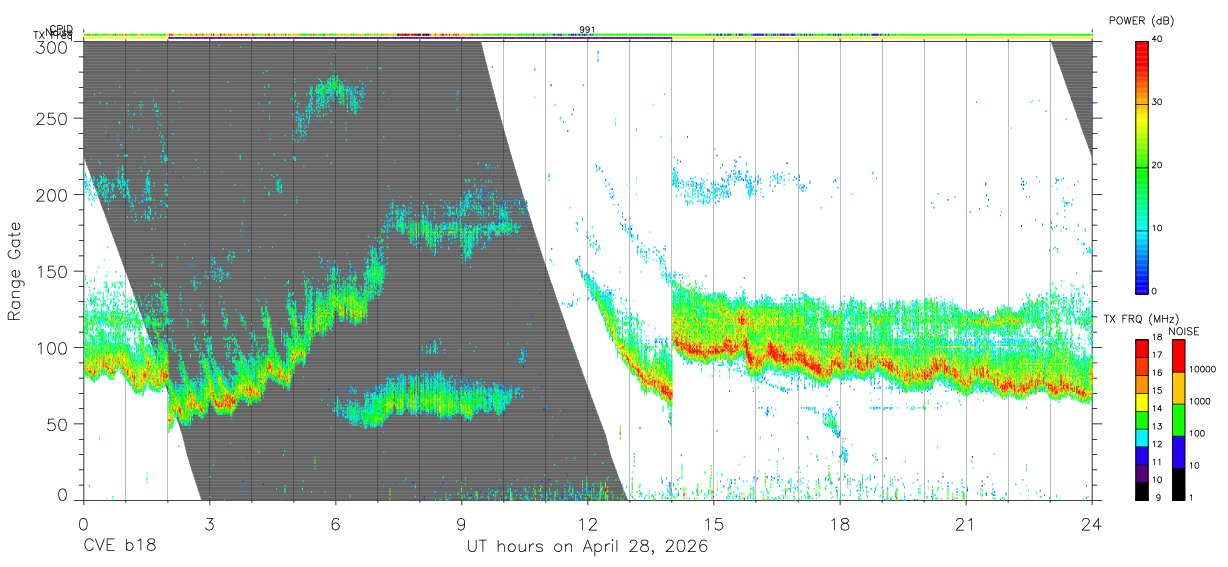Click the "18" hour tick on time axis
This screenshot has width=1228, height=567.
tap(840, 524)
